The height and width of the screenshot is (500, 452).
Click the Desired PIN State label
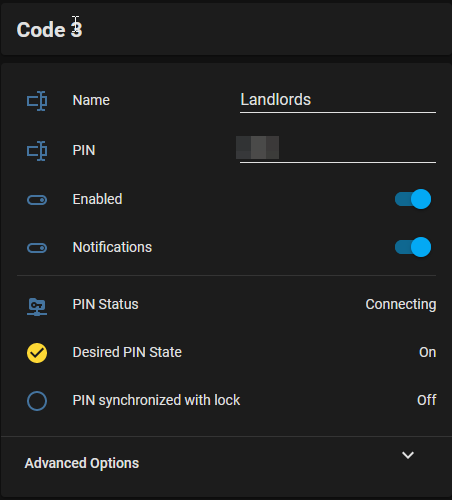click(127, 352)
